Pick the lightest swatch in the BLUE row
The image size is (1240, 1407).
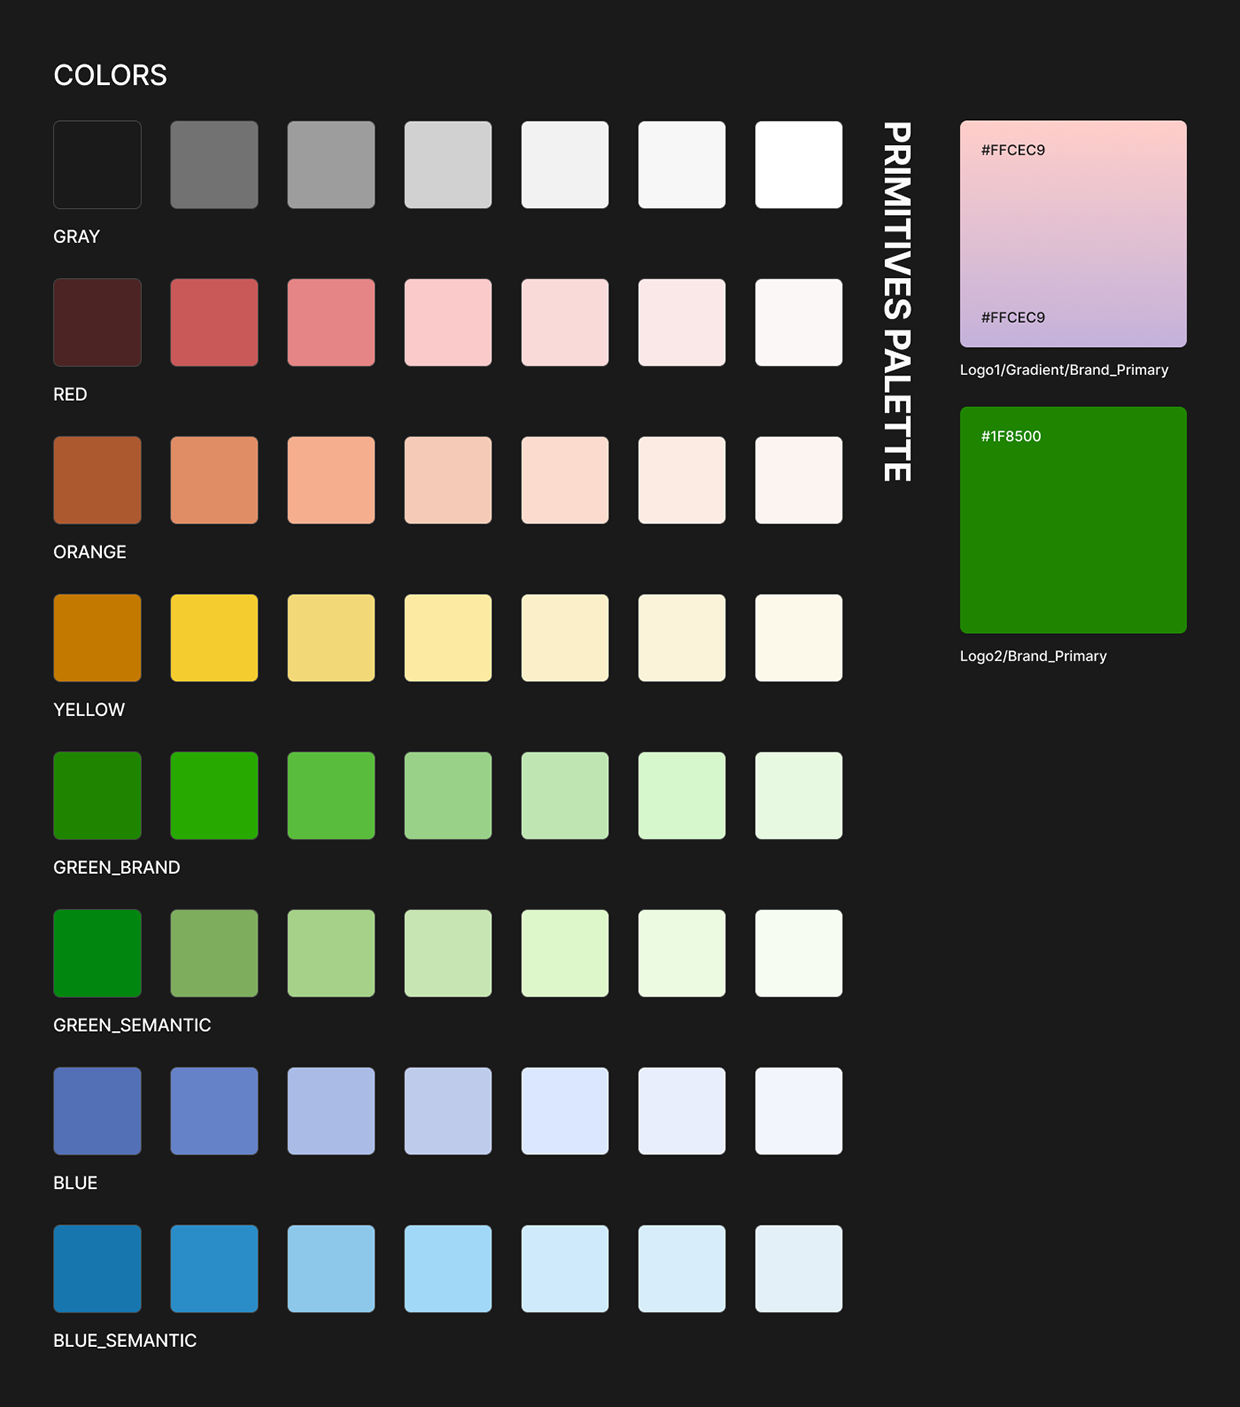[x=798, y=1110]
